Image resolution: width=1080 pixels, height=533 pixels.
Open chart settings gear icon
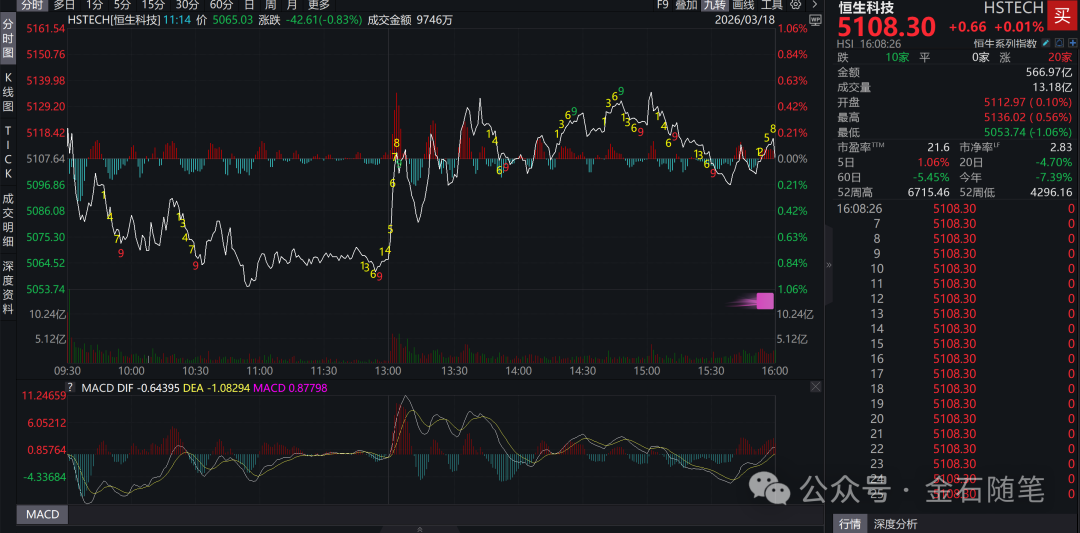796,5
